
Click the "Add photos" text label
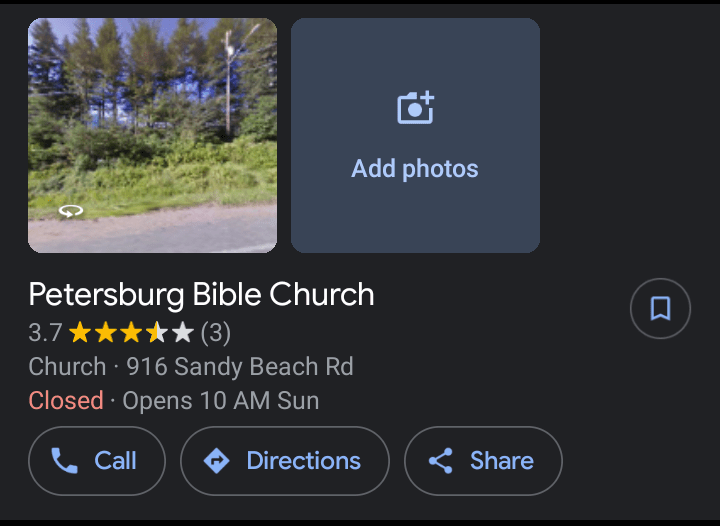pyautogui.click(x=415, y=168)
